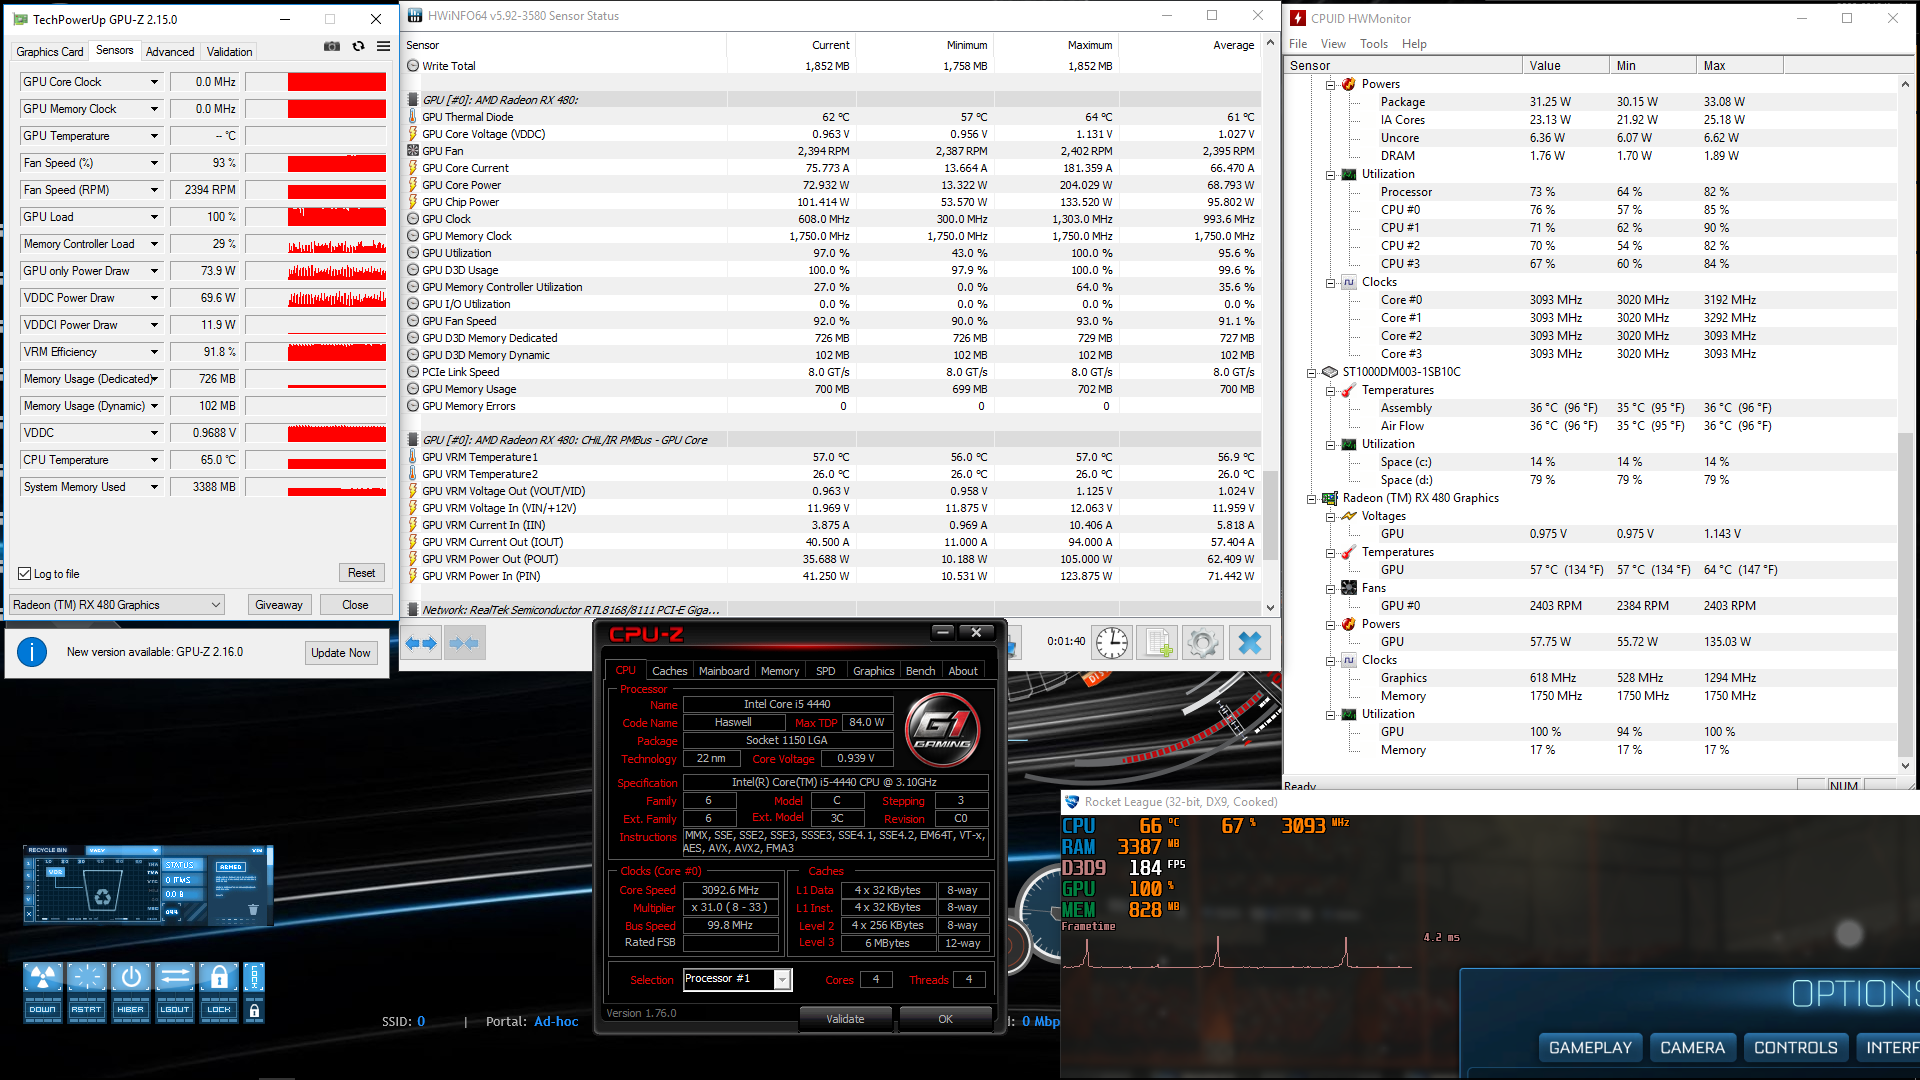The height and width of the screenshot is (1080, 1920).
Task: Click the HWMonitor vertical scrollbar
Action: [x=1905, y=425]
